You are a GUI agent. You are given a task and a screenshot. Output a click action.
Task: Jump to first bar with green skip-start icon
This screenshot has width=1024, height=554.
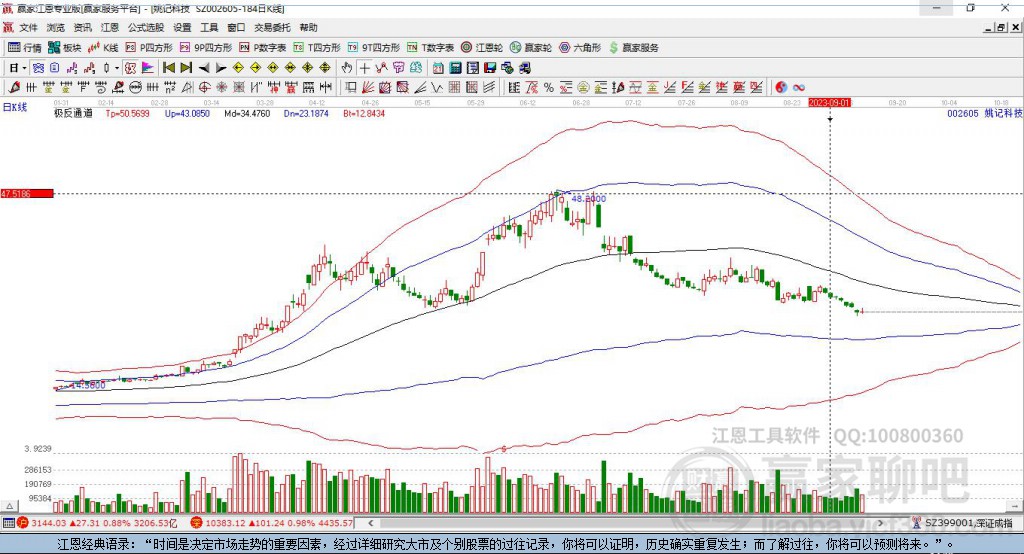168,68
